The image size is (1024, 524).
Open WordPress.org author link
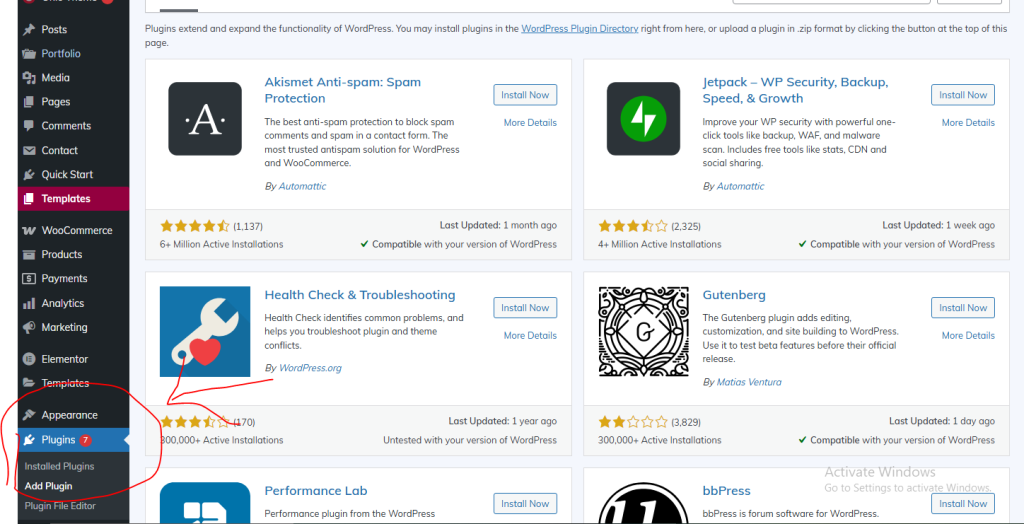coord(310,368)
